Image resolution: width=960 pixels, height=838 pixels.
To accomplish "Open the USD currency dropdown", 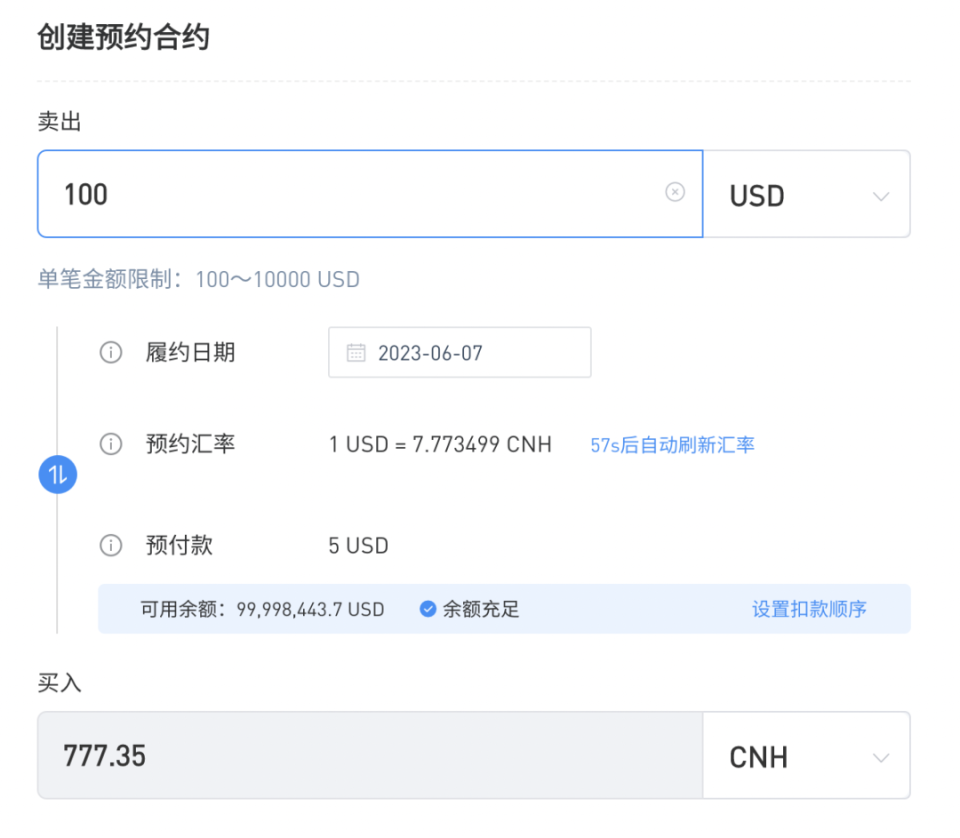I will pyautogui.click(x=806, y=194).
